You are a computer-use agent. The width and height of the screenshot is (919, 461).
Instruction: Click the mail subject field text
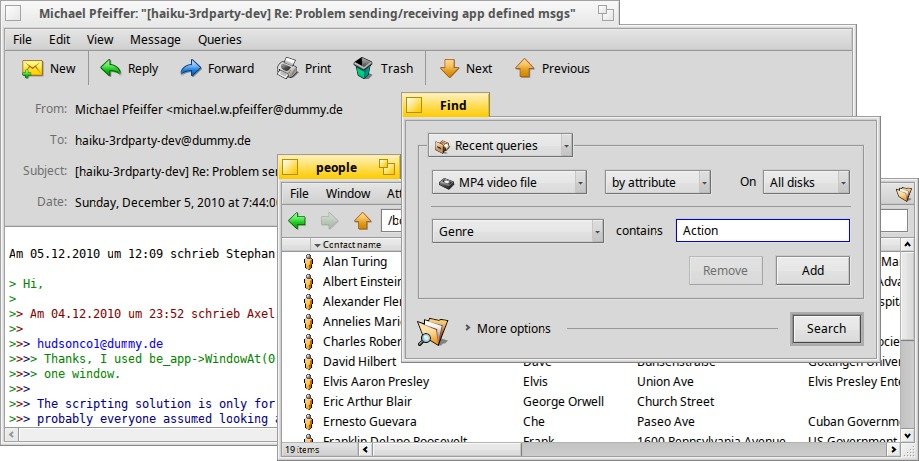pyautogui.click(x=176, y=172)
